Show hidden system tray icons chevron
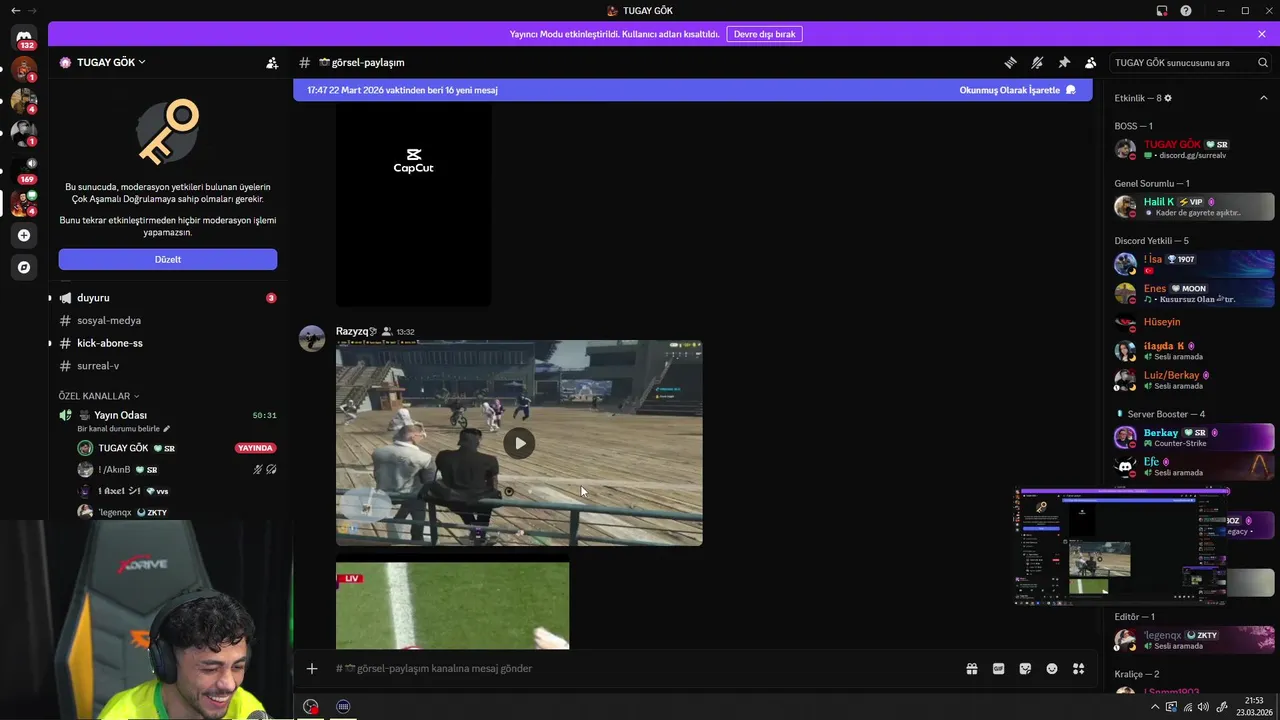1280x720 pixels. pos(1155,706)
